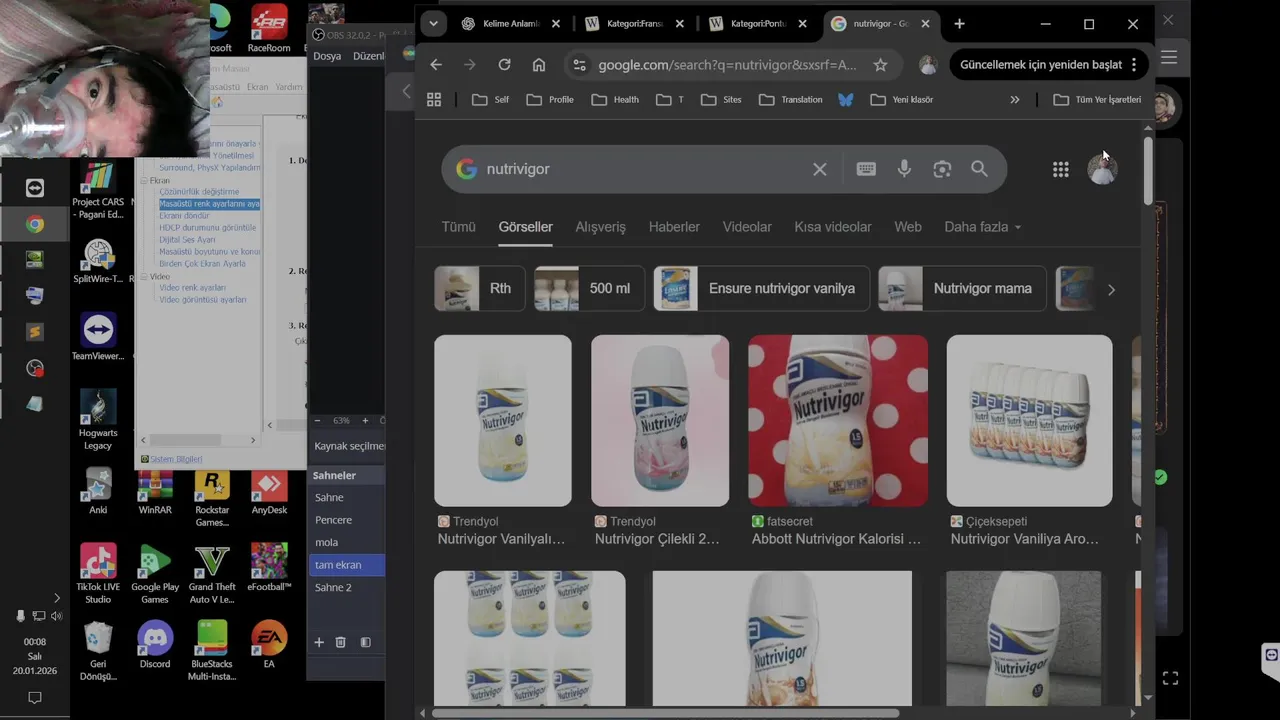Select Video renk ayarları in NVIDIA tree
The width and height of the screenshot is (1280, 720).
tap(192, 288)
